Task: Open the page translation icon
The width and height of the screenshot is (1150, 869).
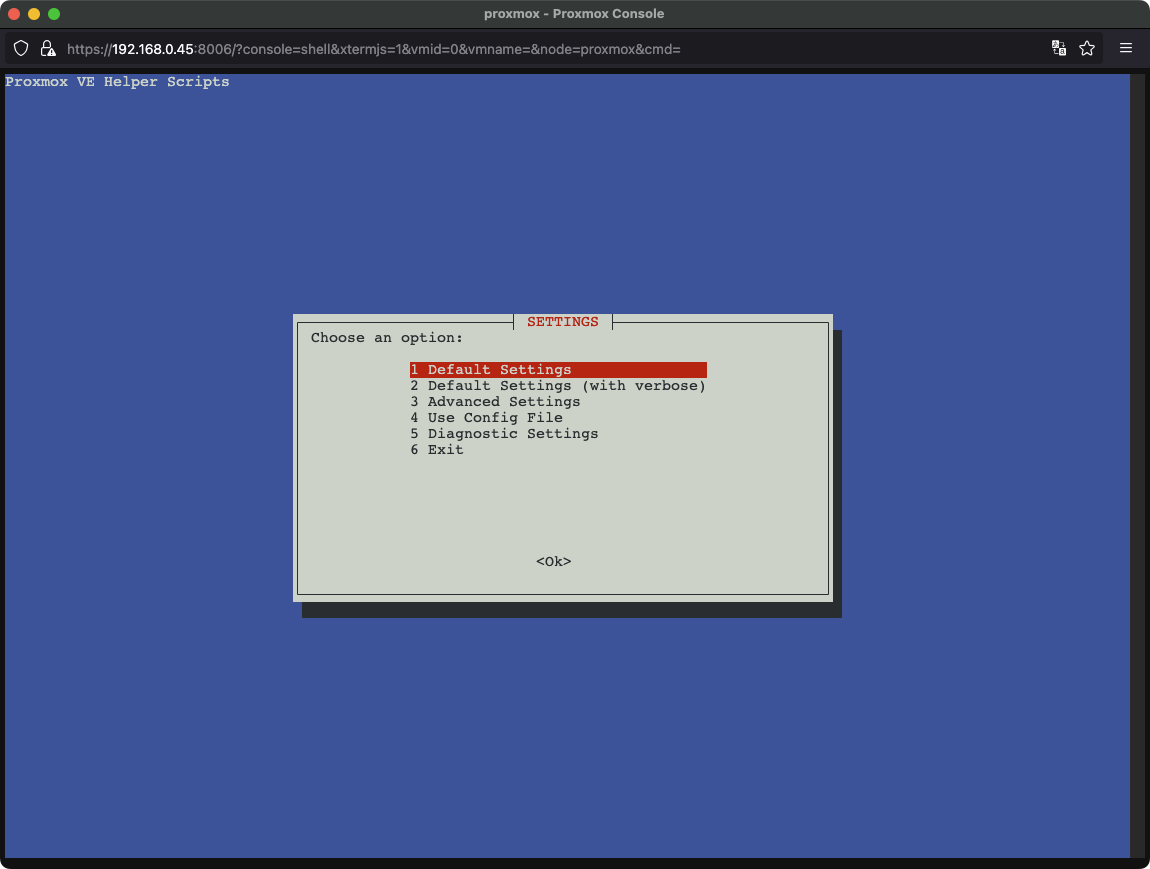Action: click(1059, 48)
